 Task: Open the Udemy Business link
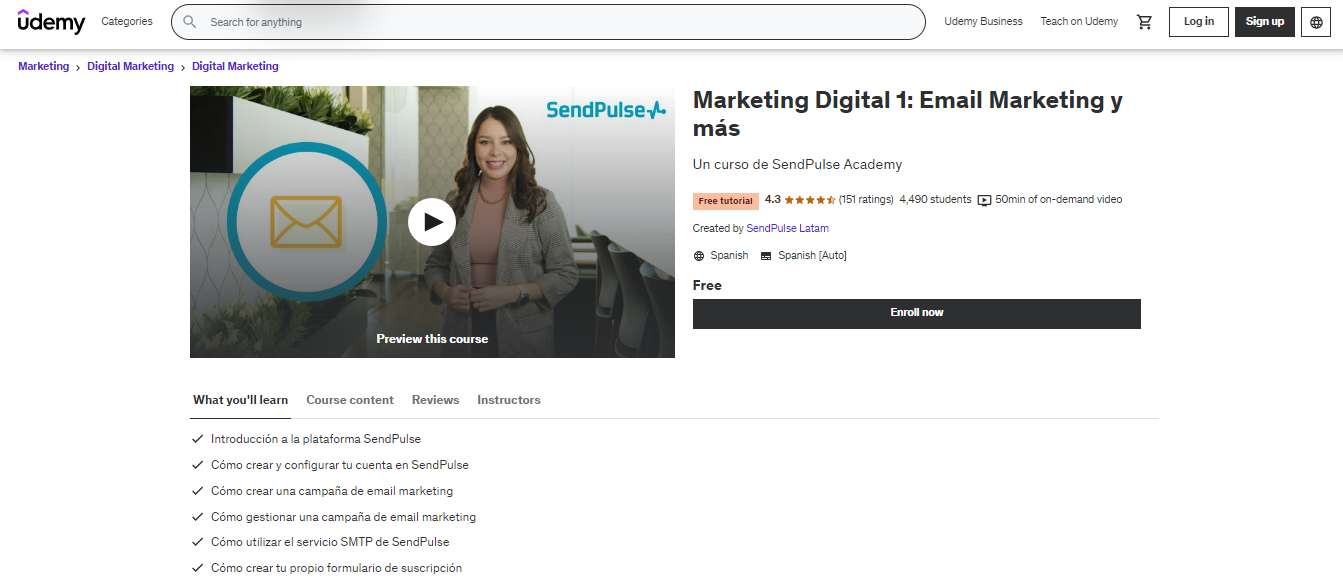(983, 22)
